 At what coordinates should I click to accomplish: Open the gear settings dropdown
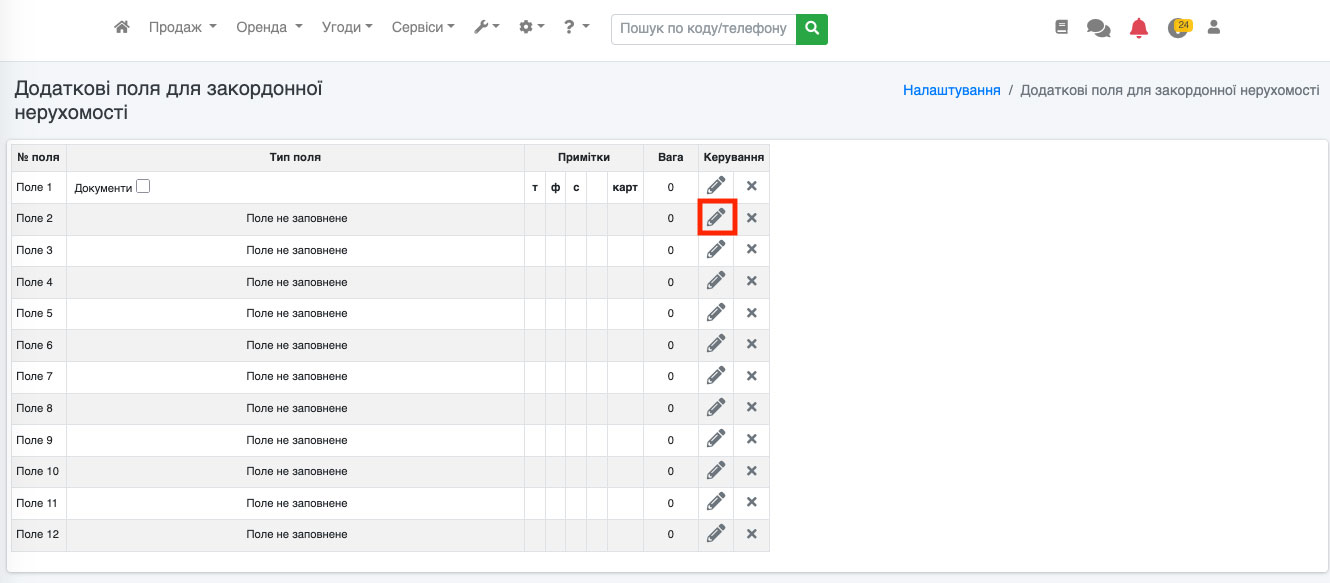[x=532, y=28]
